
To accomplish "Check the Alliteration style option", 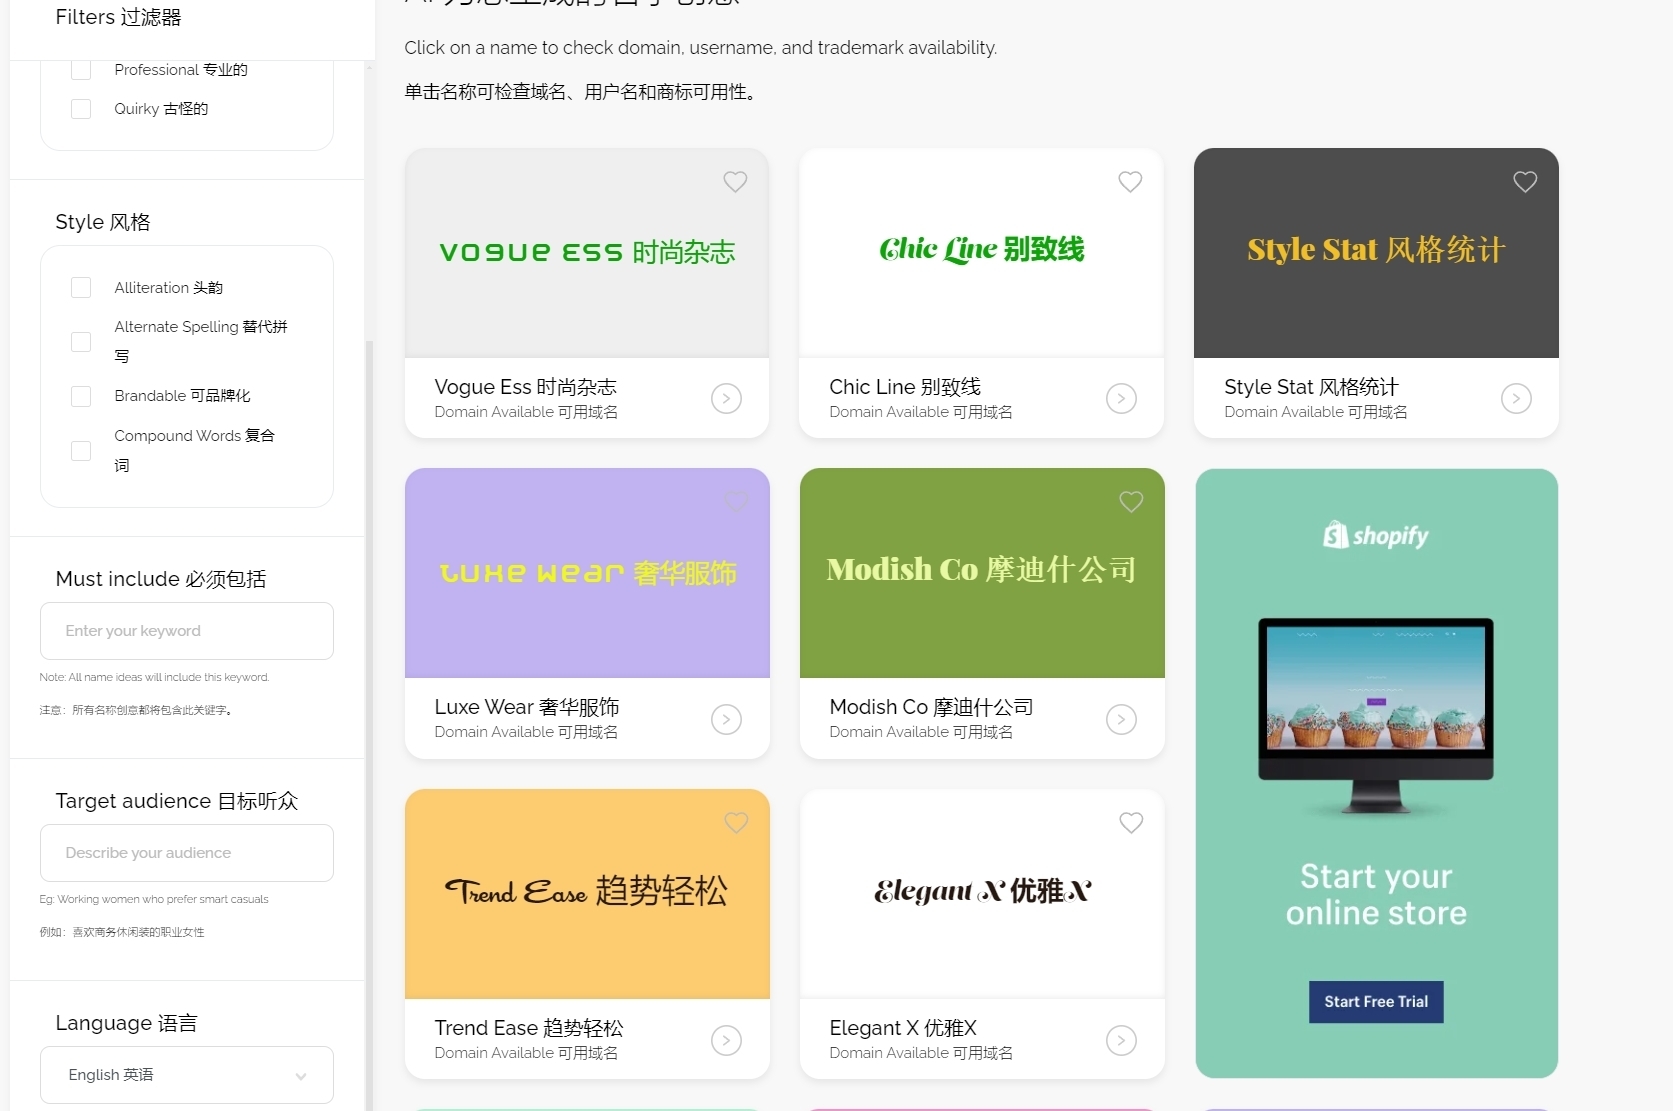I will point(81,287).
